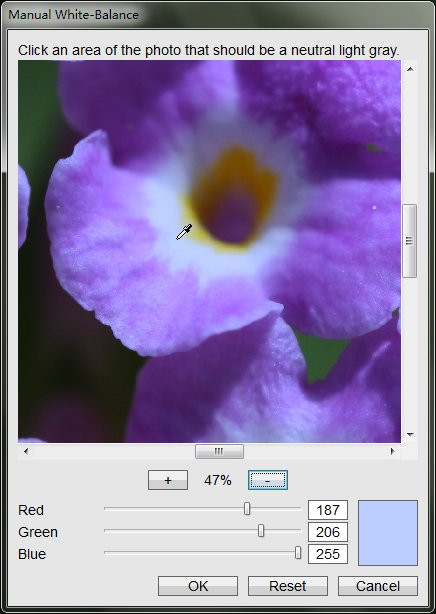Select the Blue value field 255
The width and height of the screenshot is (436, 614).
click(x=328, y=554)
